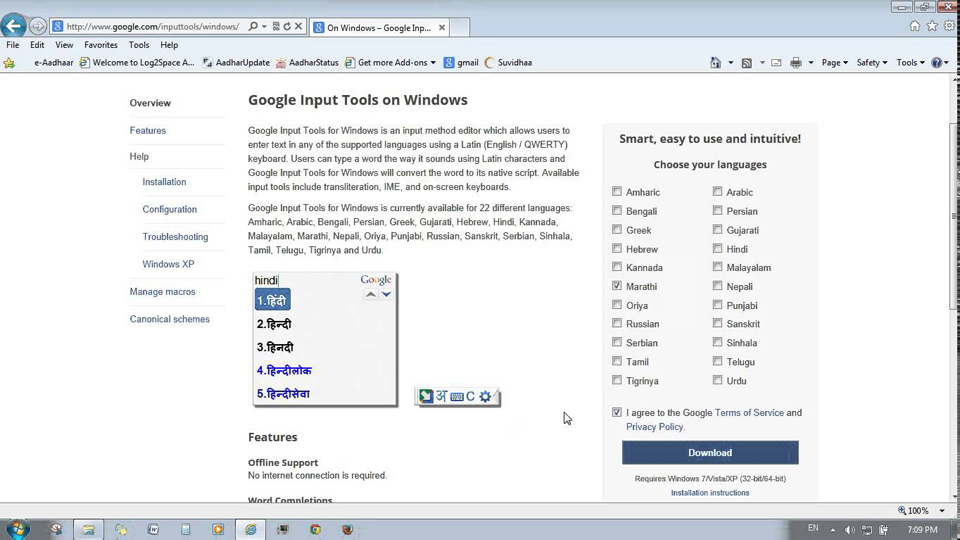The image size is (960, 540).
Task: Click the search magnifier in the address bar
Action: pos(253,26)
